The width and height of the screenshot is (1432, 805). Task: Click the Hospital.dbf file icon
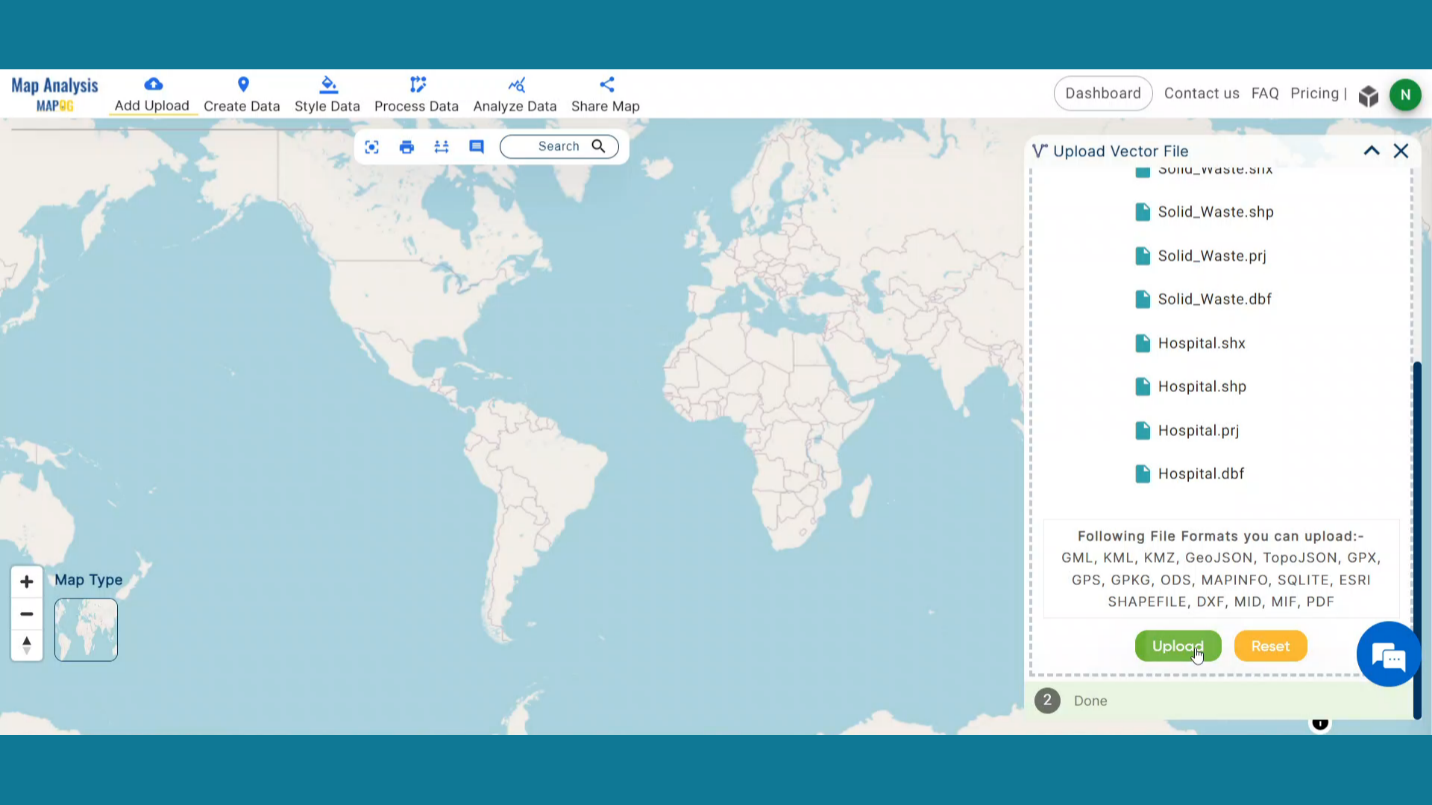tap(1142, 474)
